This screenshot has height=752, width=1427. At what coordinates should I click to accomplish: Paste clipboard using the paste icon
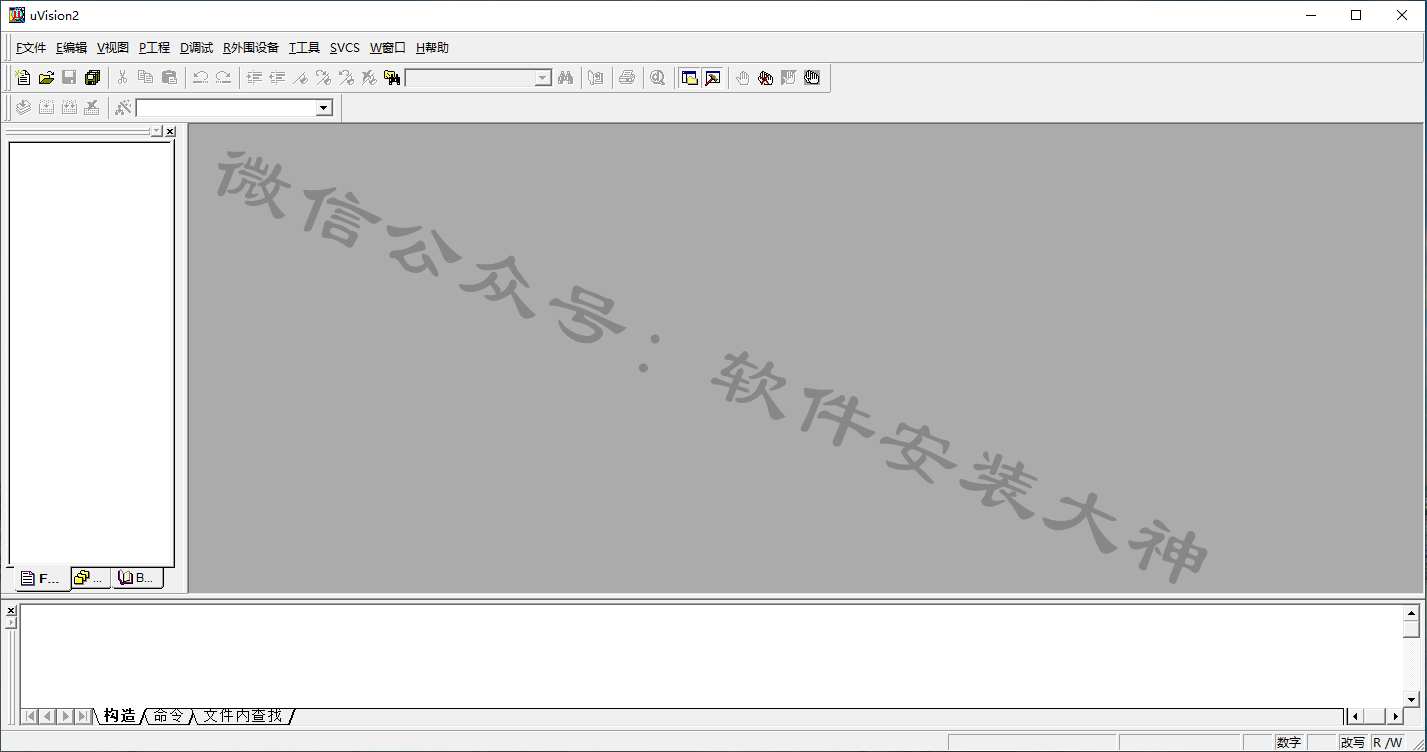169,77
